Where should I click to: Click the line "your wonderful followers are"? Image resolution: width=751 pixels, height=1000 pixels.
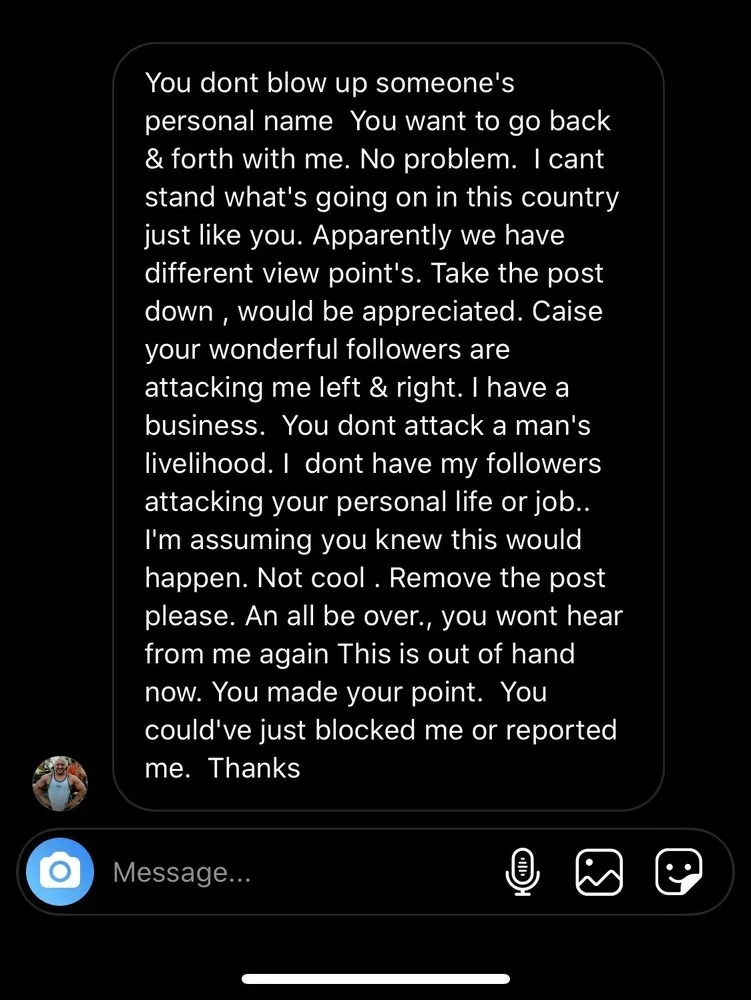(327, 350)
